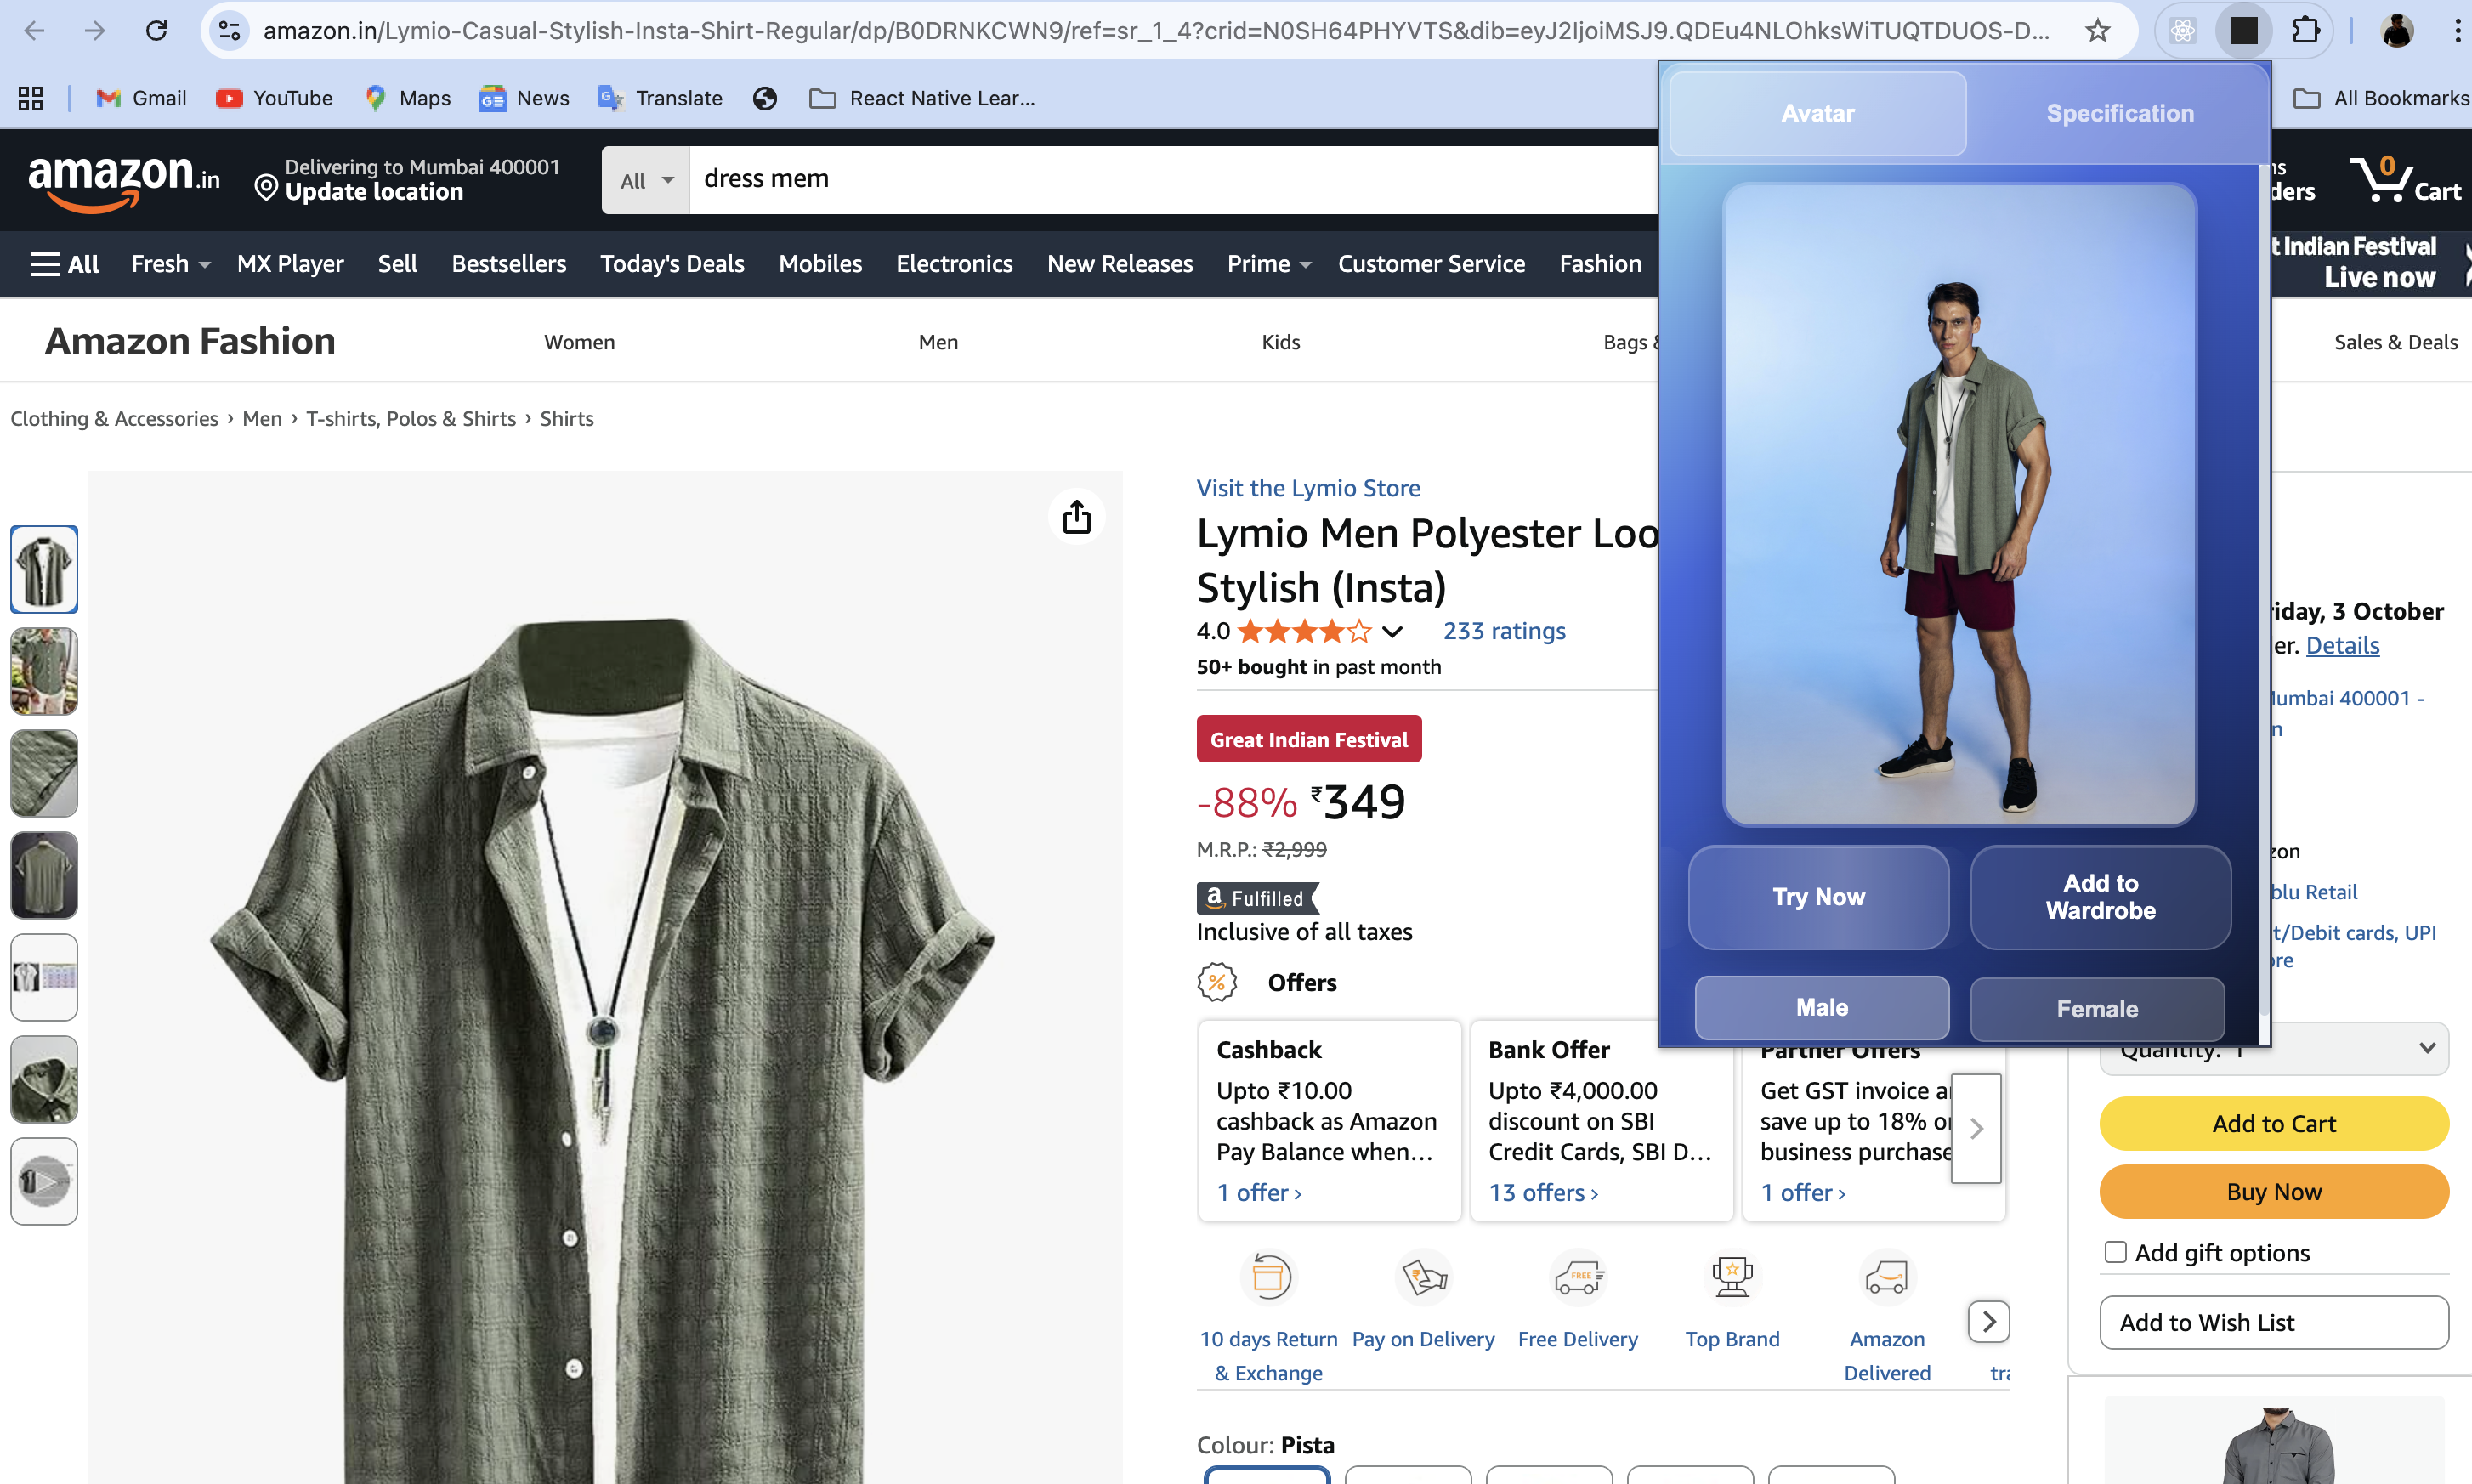
Task: Select the product video thumbnail
Action: [x=44, y=1181]
